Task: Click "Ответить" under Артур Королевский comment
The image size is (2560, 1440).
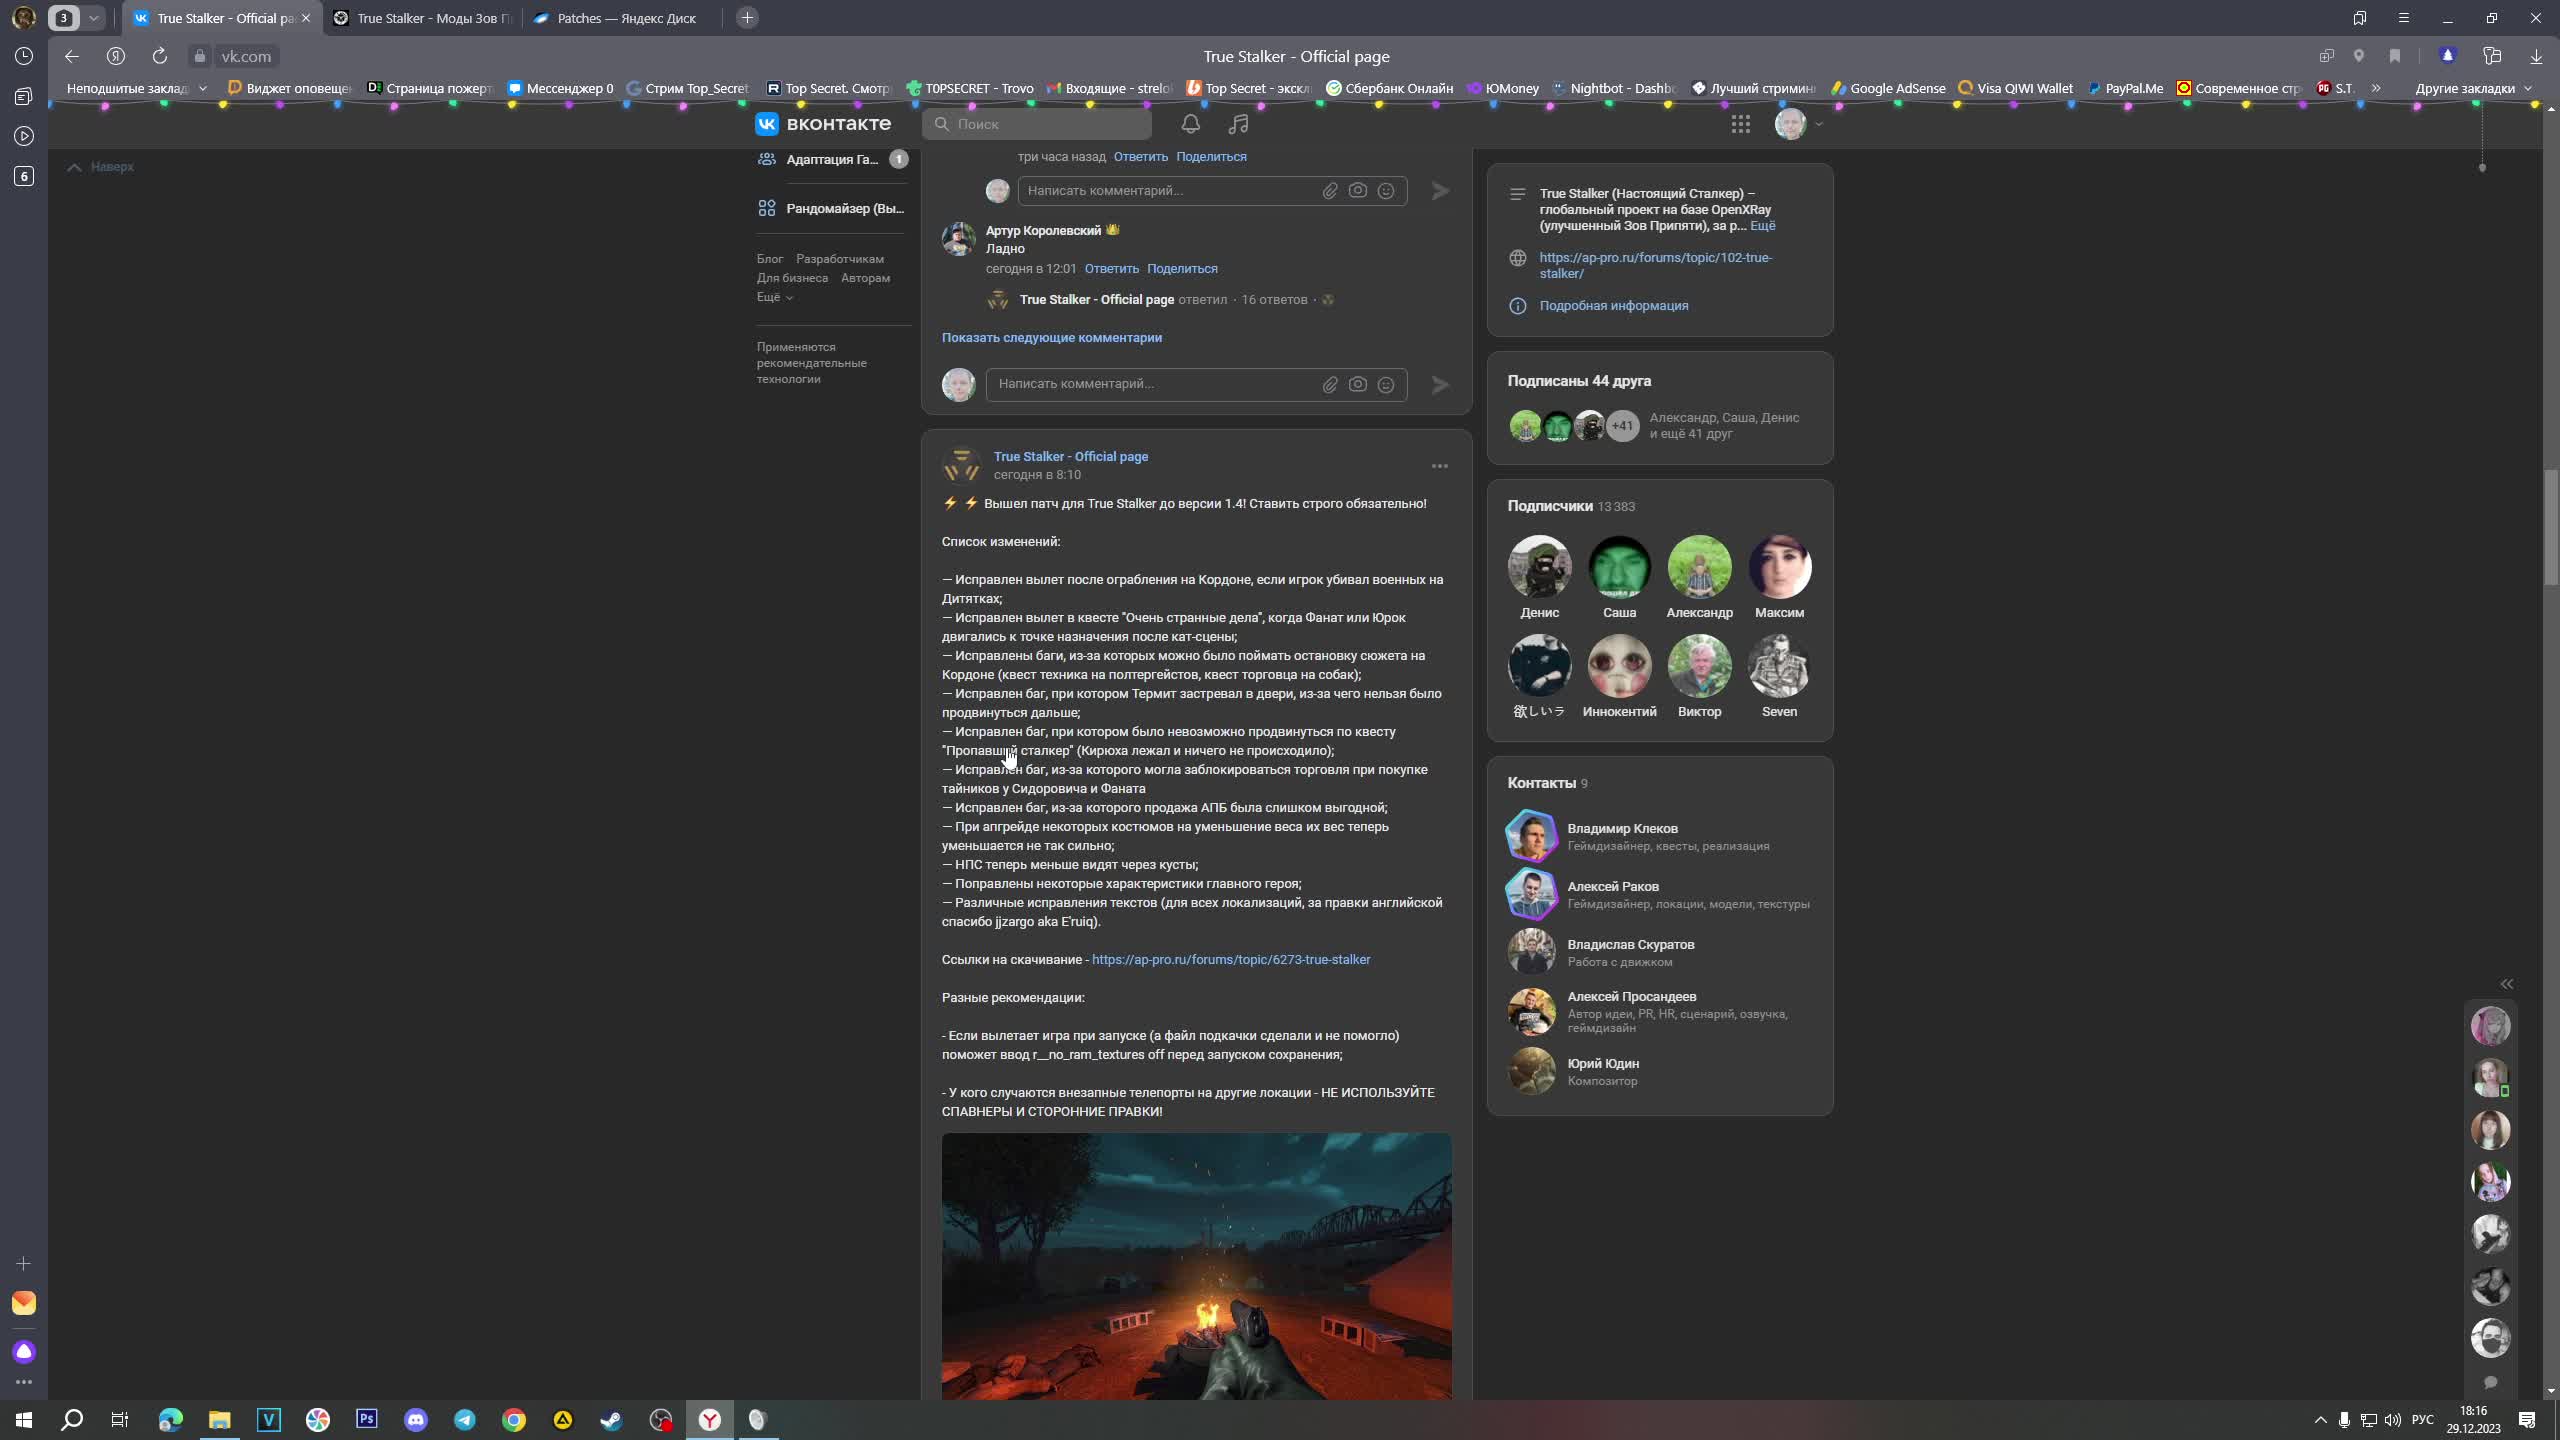Action: pos(1111,269)
